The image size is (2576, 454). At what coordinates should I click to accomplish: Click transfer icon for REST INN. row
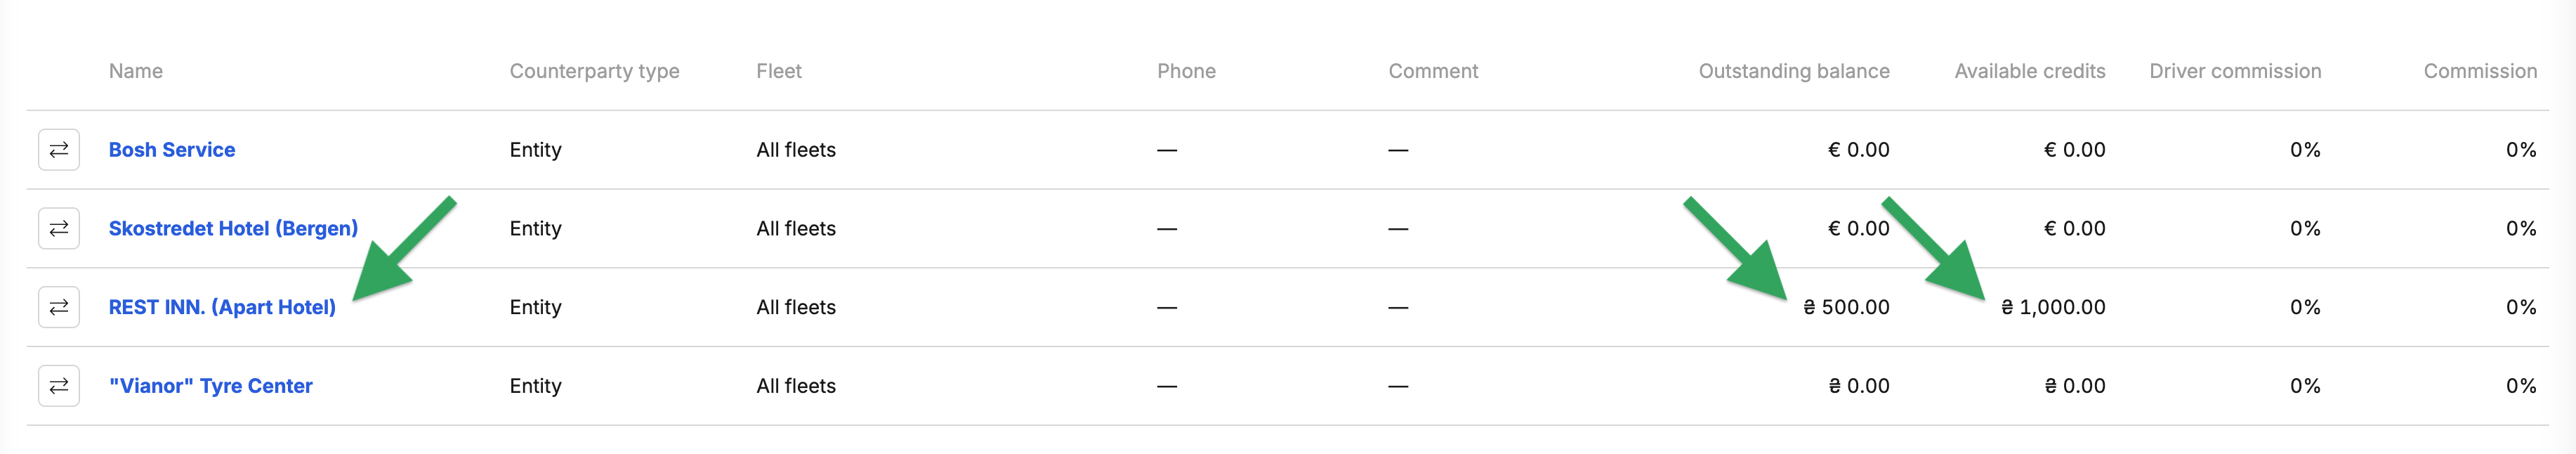coord(59,307)
